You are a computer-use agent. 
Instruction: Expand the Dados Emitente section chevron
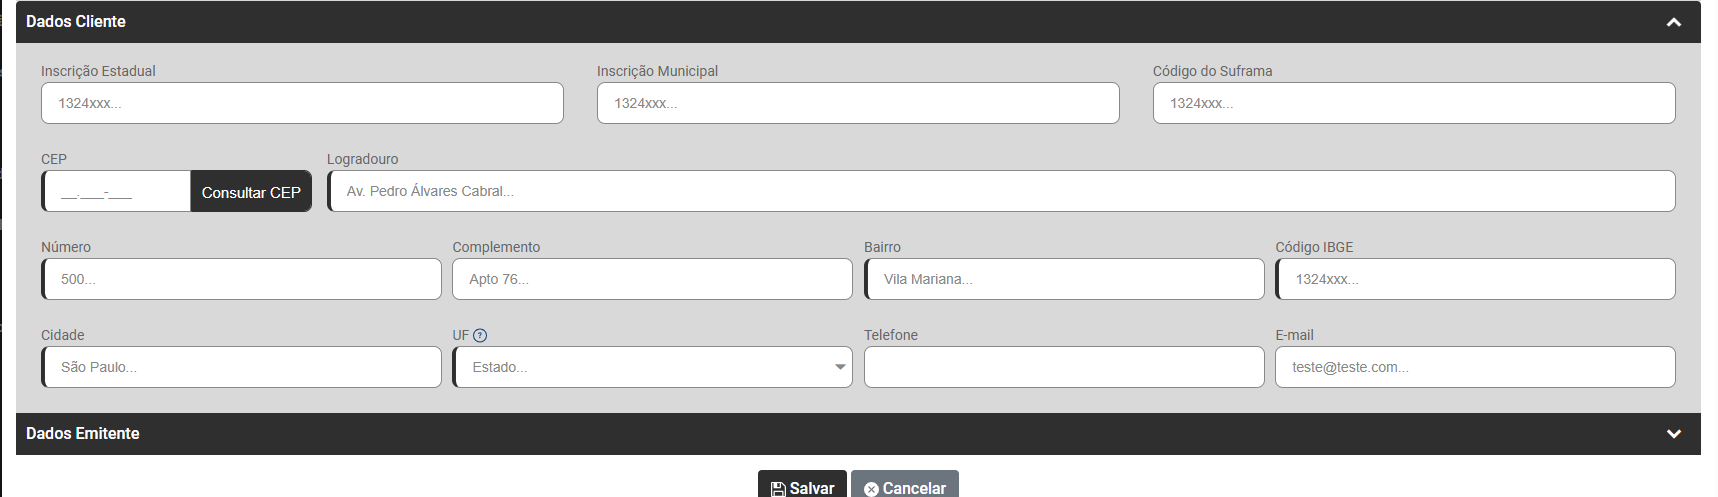[x=1674, y=434]
